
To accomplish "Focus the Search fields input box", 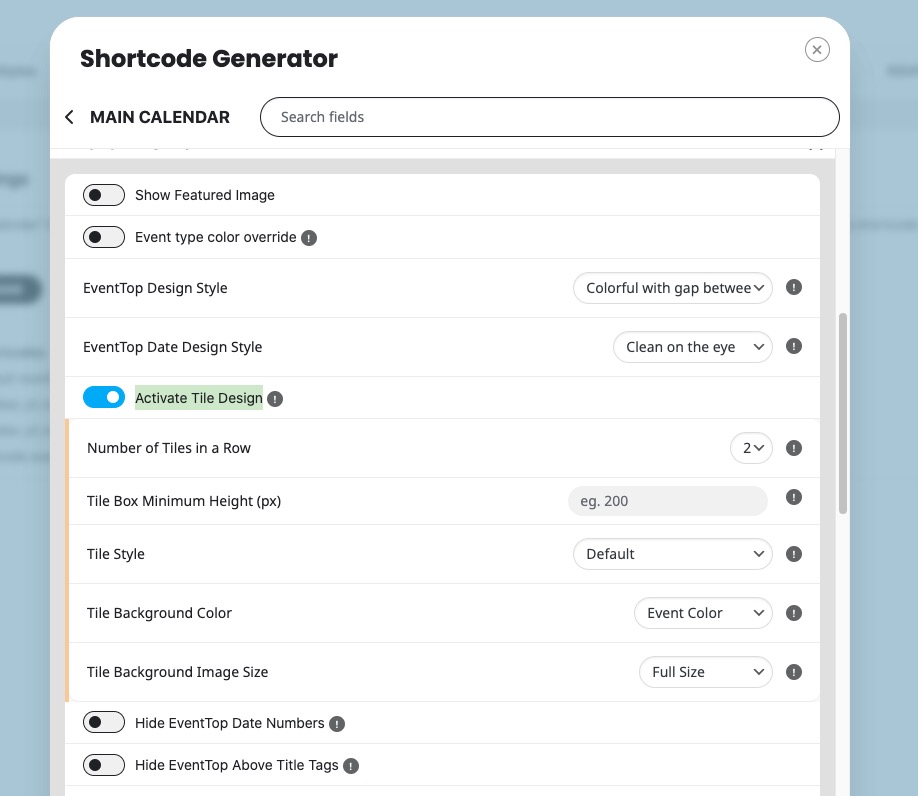I will 550,117.
